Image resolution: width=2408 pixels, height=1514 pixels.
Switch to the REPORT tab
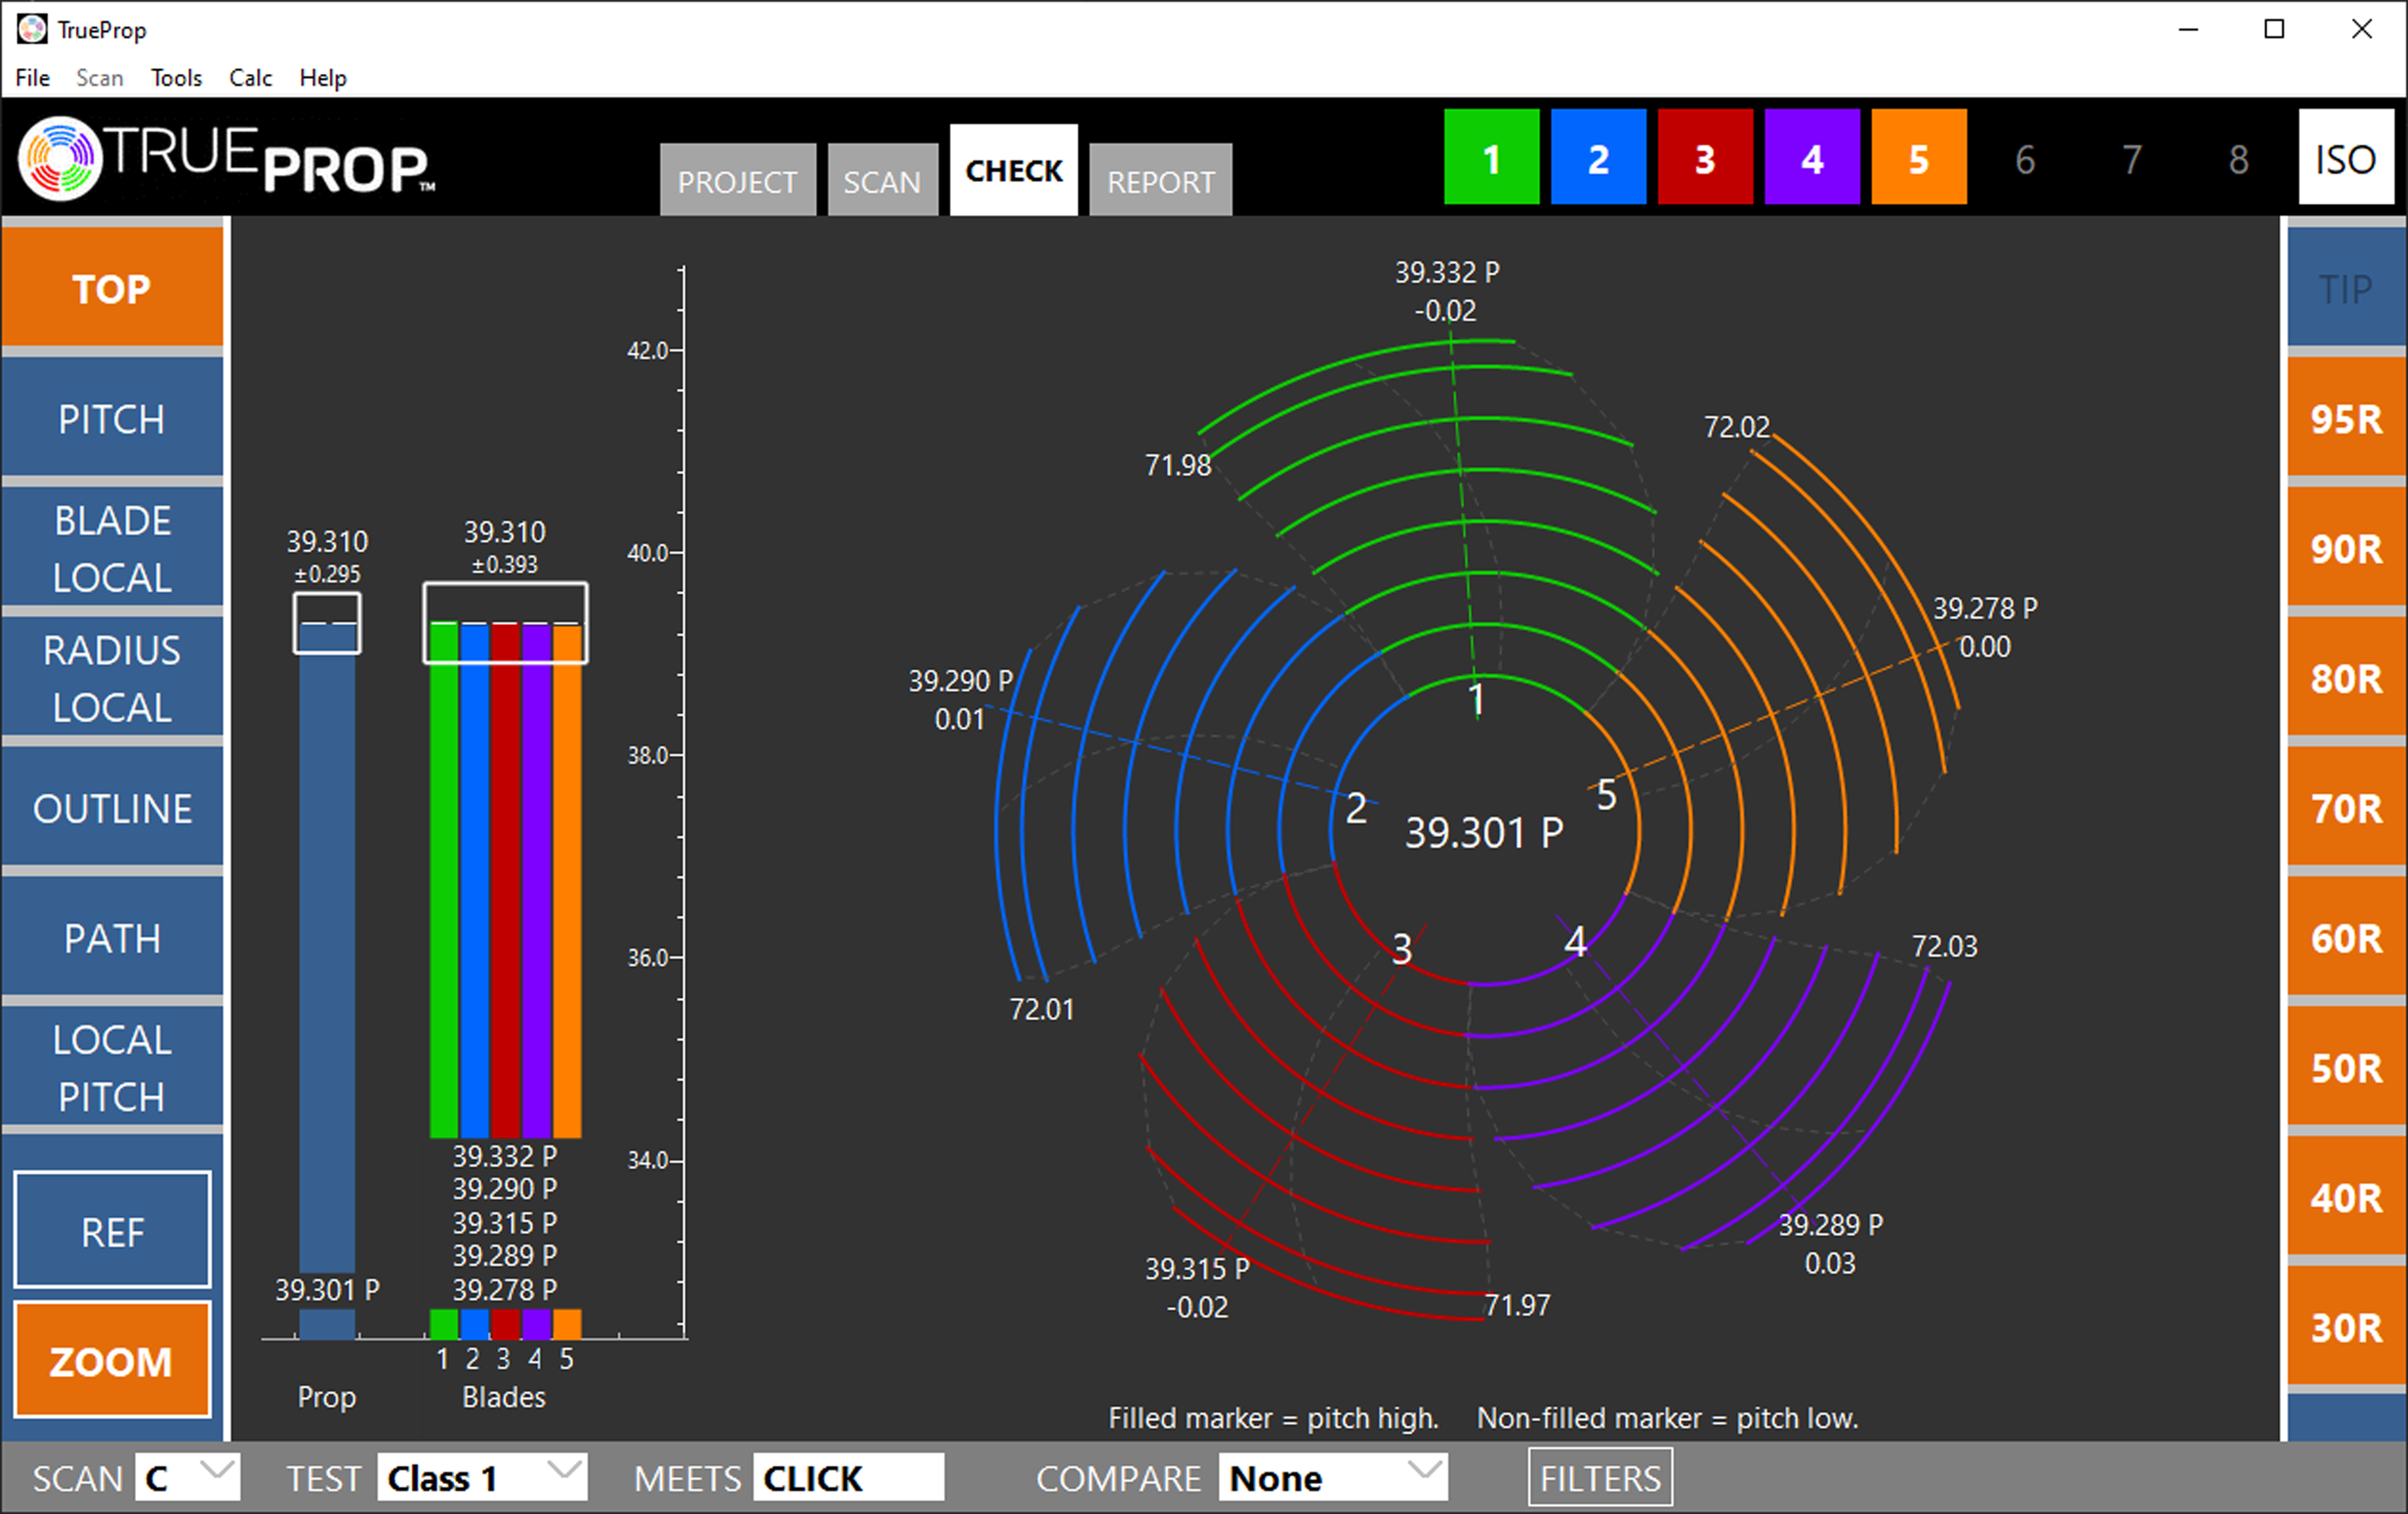pos(1160,181)
